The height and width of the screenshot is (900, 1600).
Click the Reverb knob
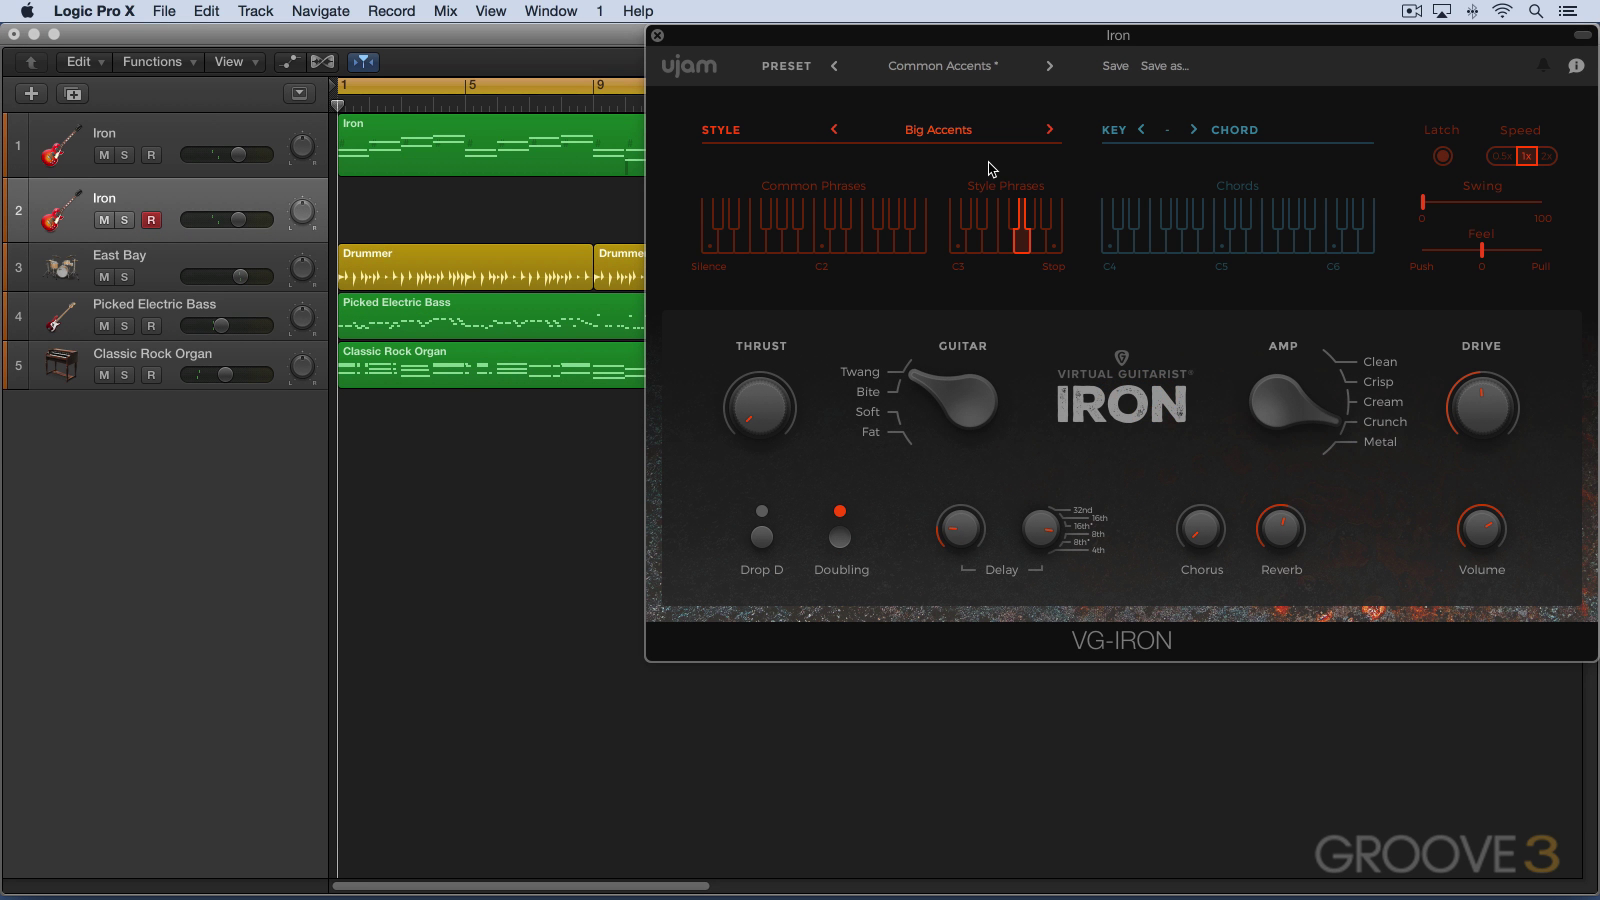pyautogui.click(x=1281, y=529)
